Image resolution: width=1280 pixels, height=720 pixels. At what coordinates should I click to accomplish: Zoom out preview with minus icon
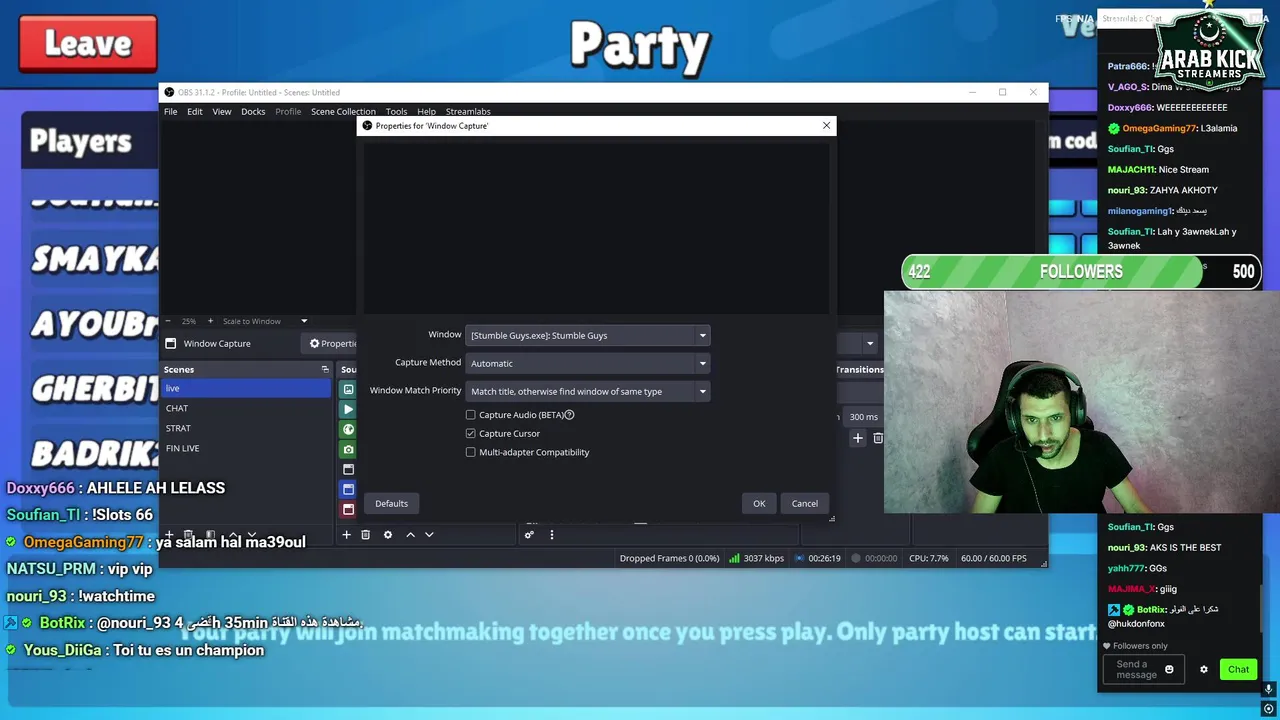[x=168, y=321]
